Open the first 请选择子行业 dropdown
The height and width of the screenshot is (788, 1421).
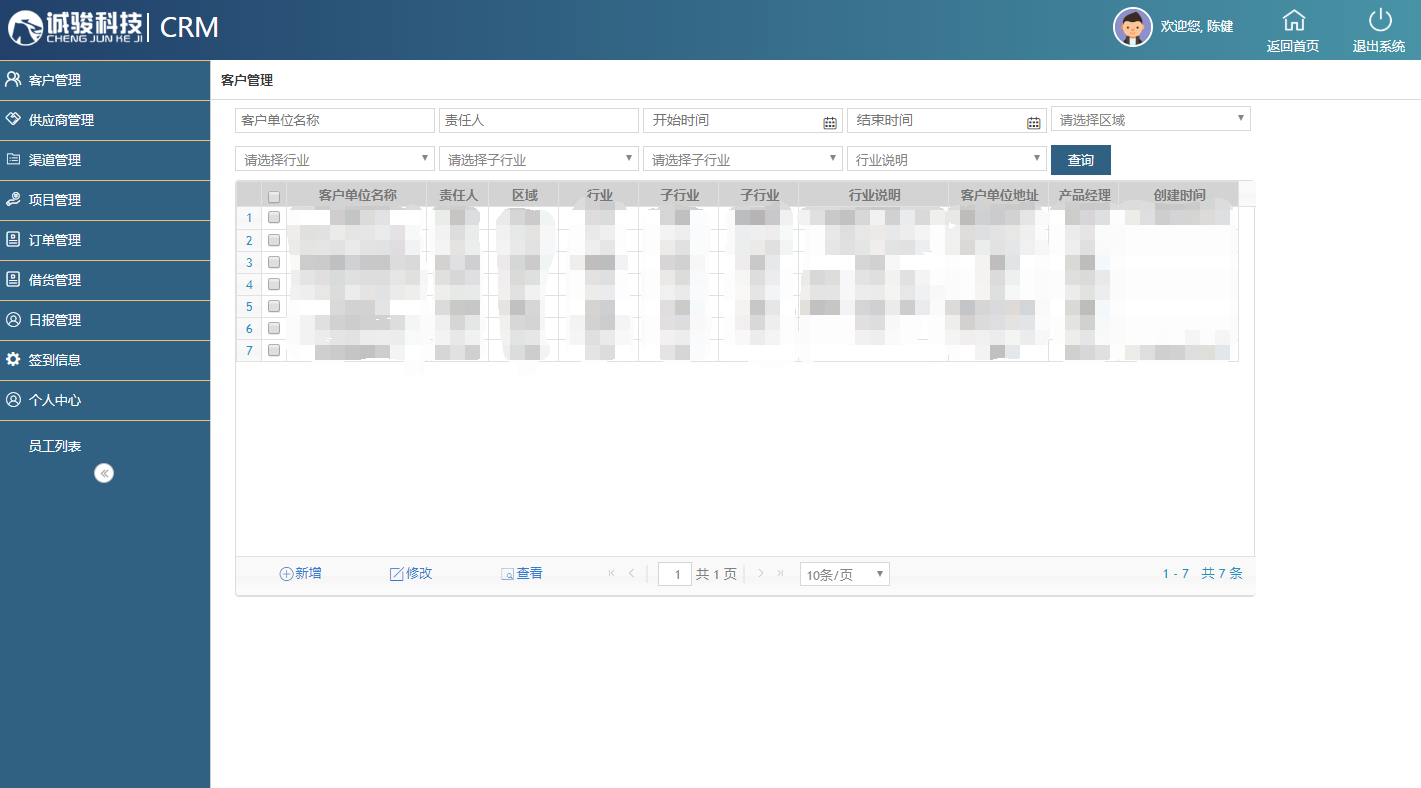click(x=539, y=159)
